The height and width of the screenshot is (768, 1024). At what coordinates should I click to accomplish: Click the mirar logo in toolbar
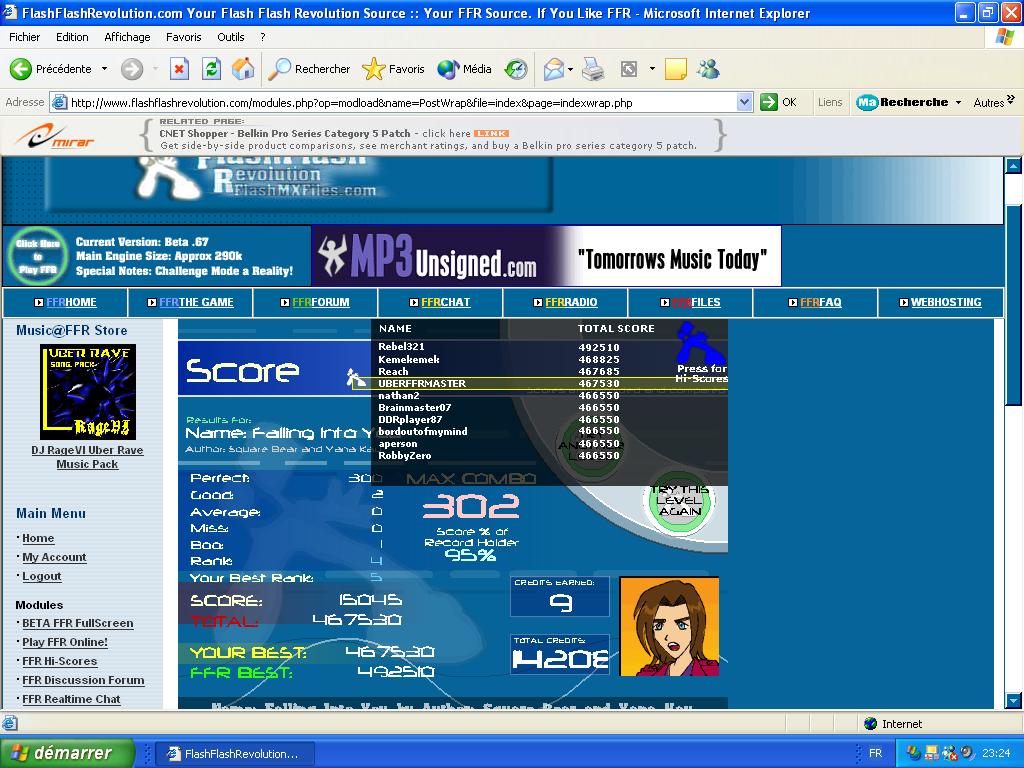(56, 136)
